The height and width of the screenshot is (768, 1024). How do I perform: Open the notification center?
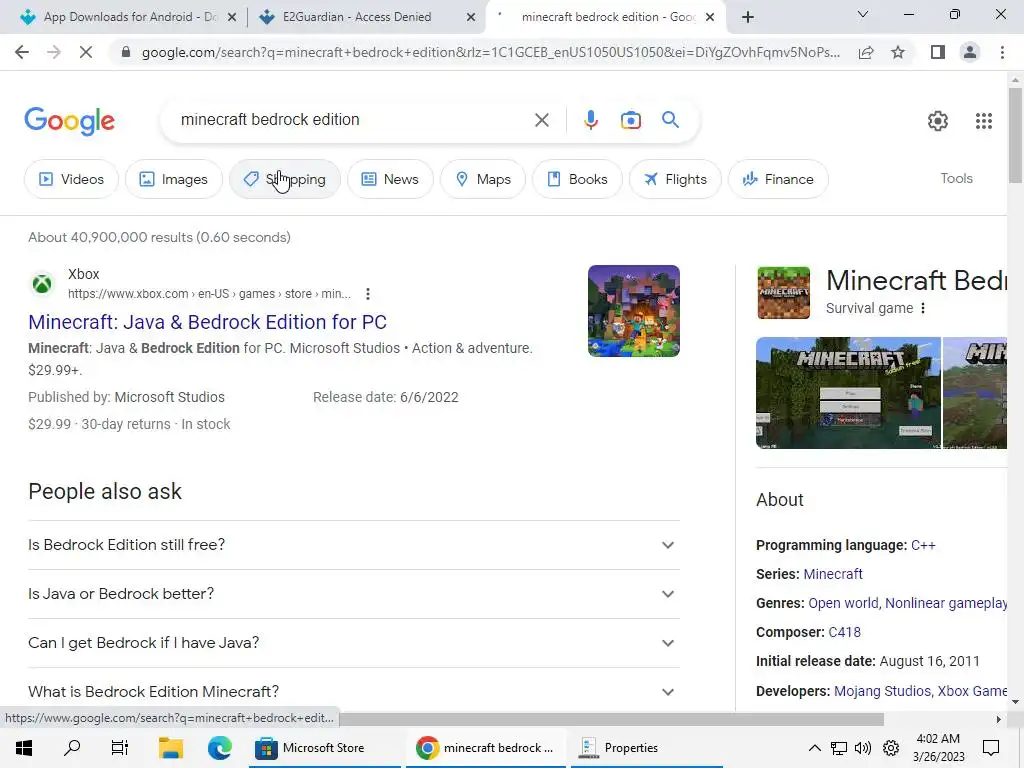[x=991, y=748]
